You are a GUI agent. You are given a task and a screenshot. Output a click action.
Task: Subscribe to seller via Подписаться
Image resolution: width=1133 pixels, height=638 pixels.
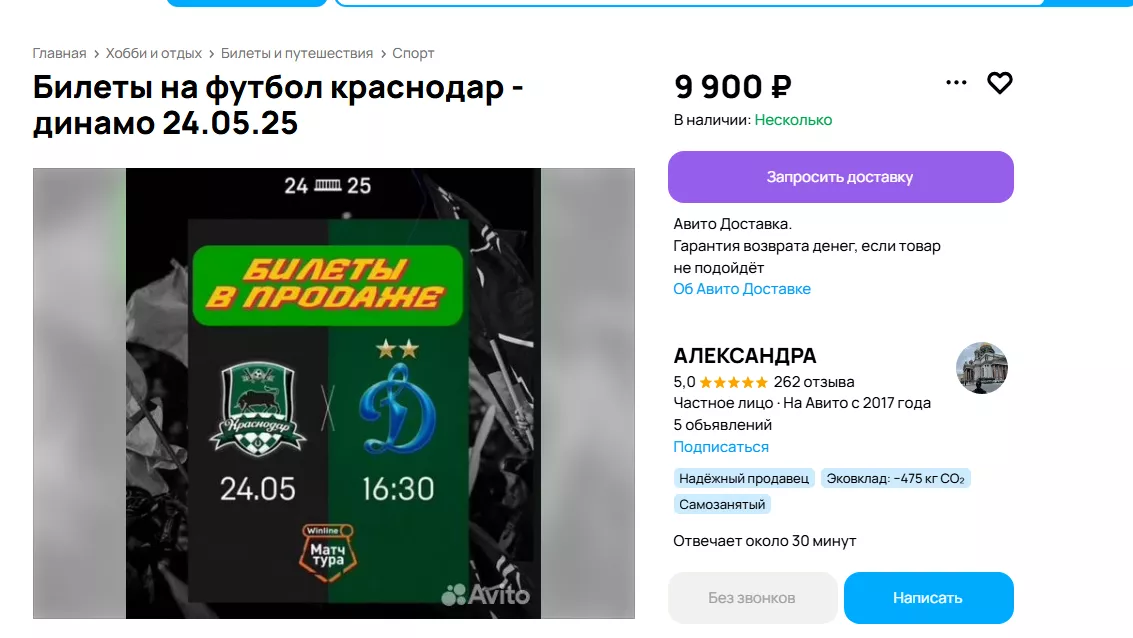pos(721,447)
